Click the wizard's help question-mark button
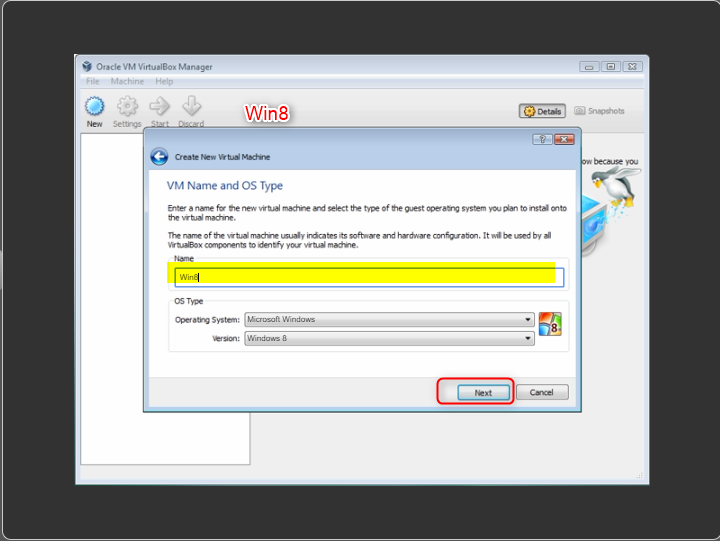Viewport: 720px width, 541px height. (542, 140)
